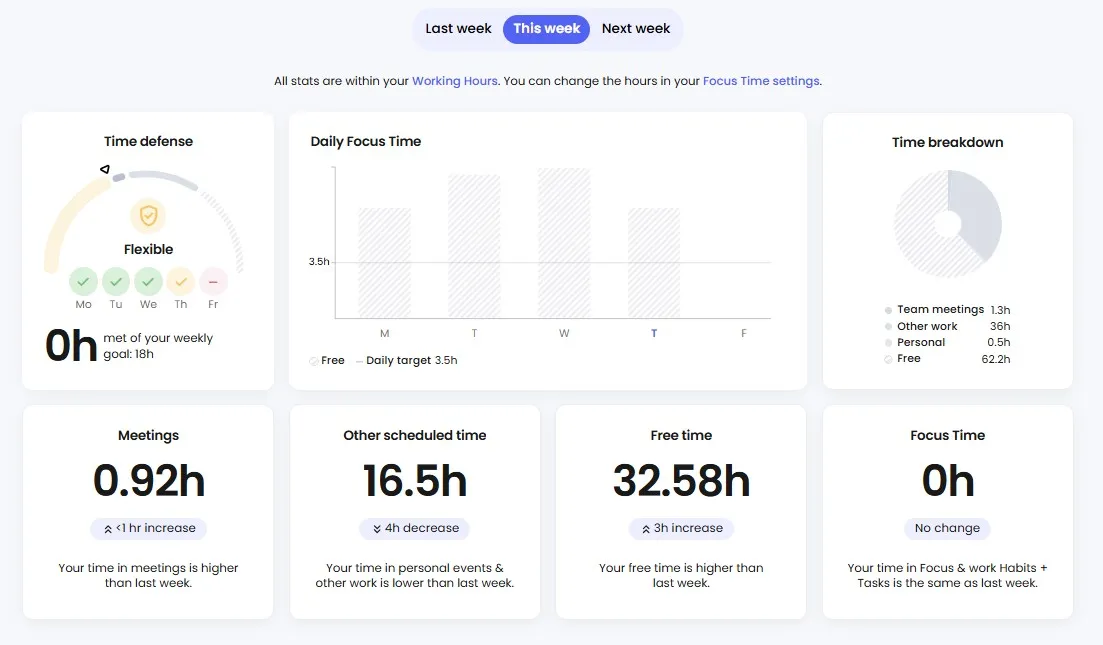Click the up chevrons in meetings increase badge
Screen dimensions: 1103x645
108,529
